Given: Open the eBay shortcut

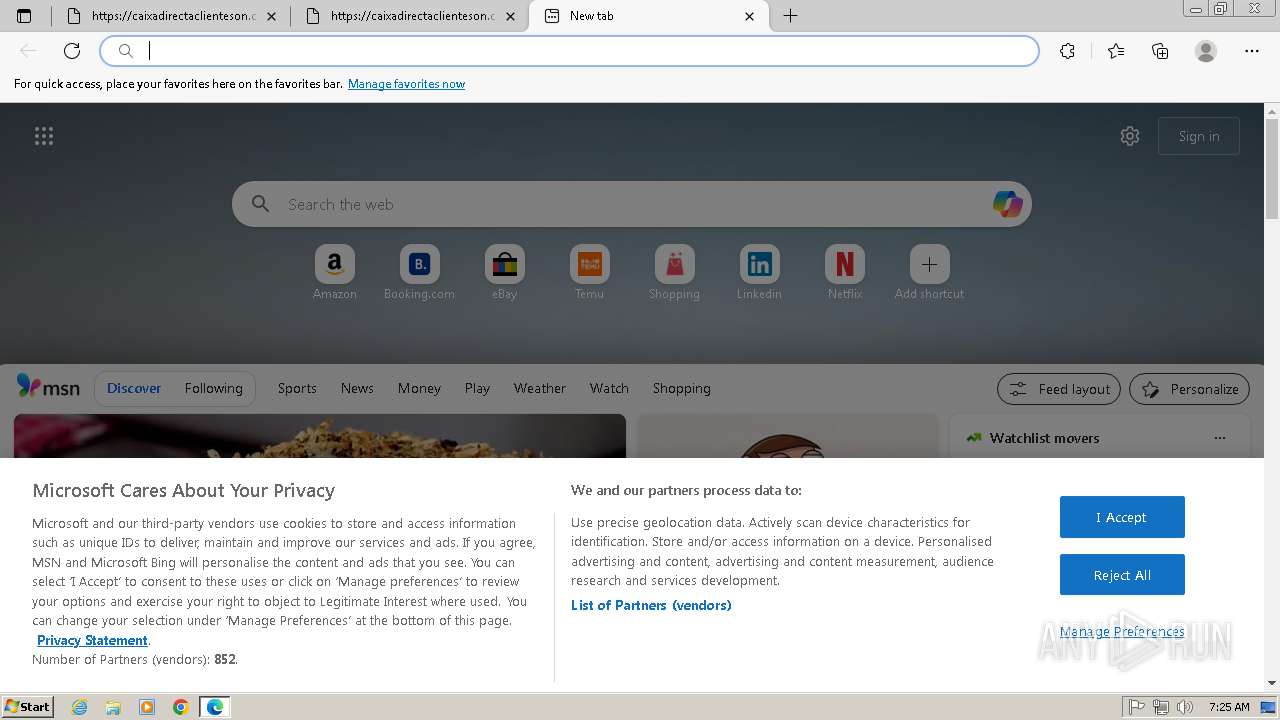Looking at the screenshot, I should pos(504,273).
